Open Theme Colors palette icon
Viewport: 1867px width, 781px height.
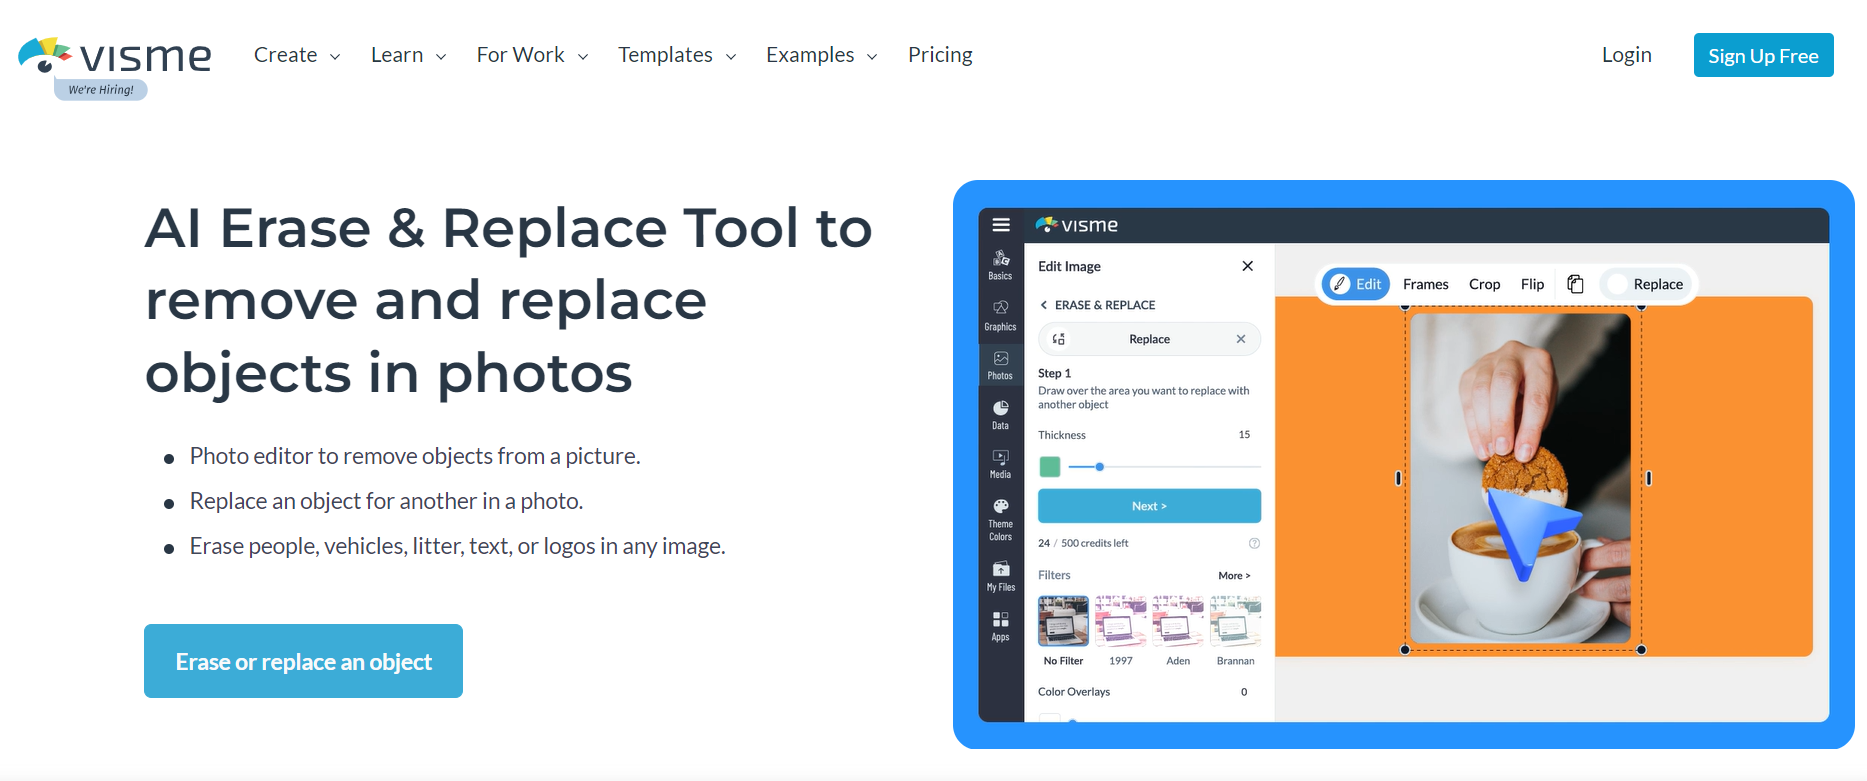coord(1000,519)
